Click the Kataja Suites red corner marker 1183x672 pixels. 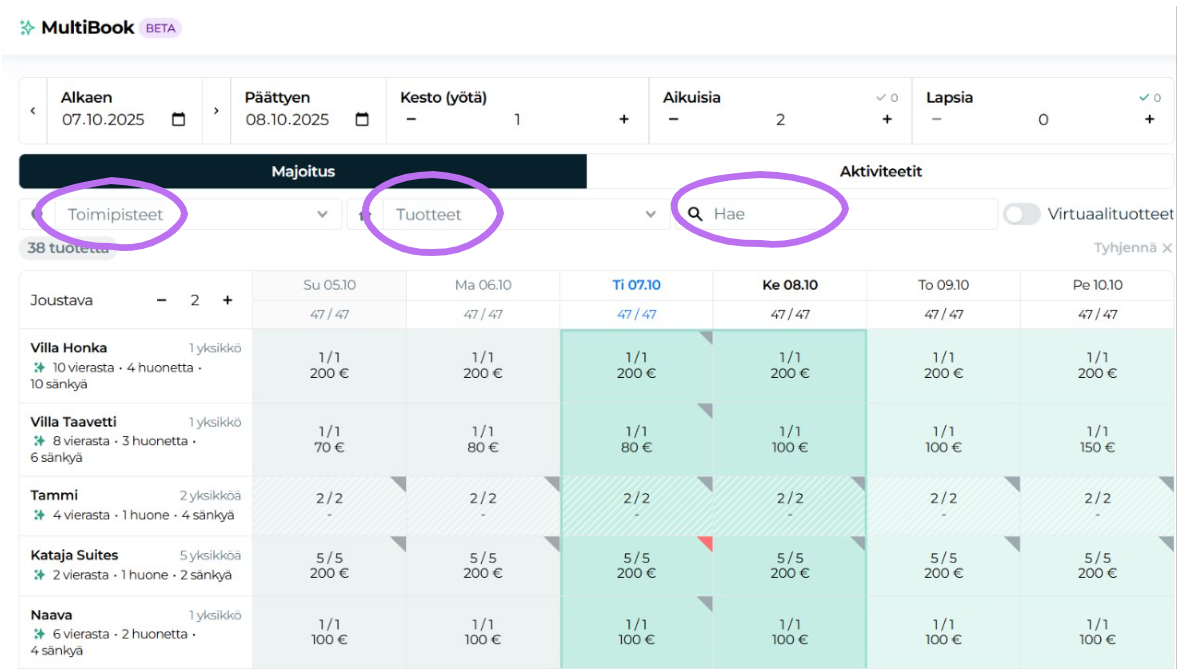click(705, 543)
